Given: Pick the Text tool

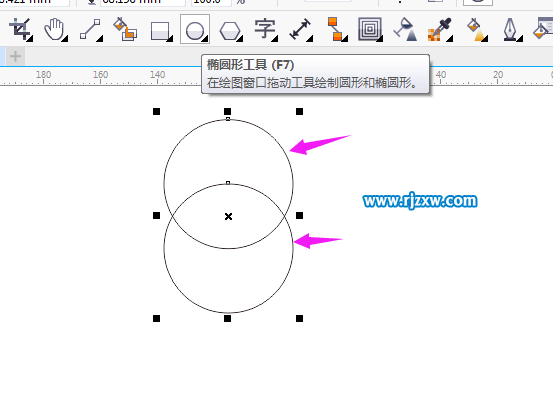Looking at the screenshot, I should click(x=265, y=29).
